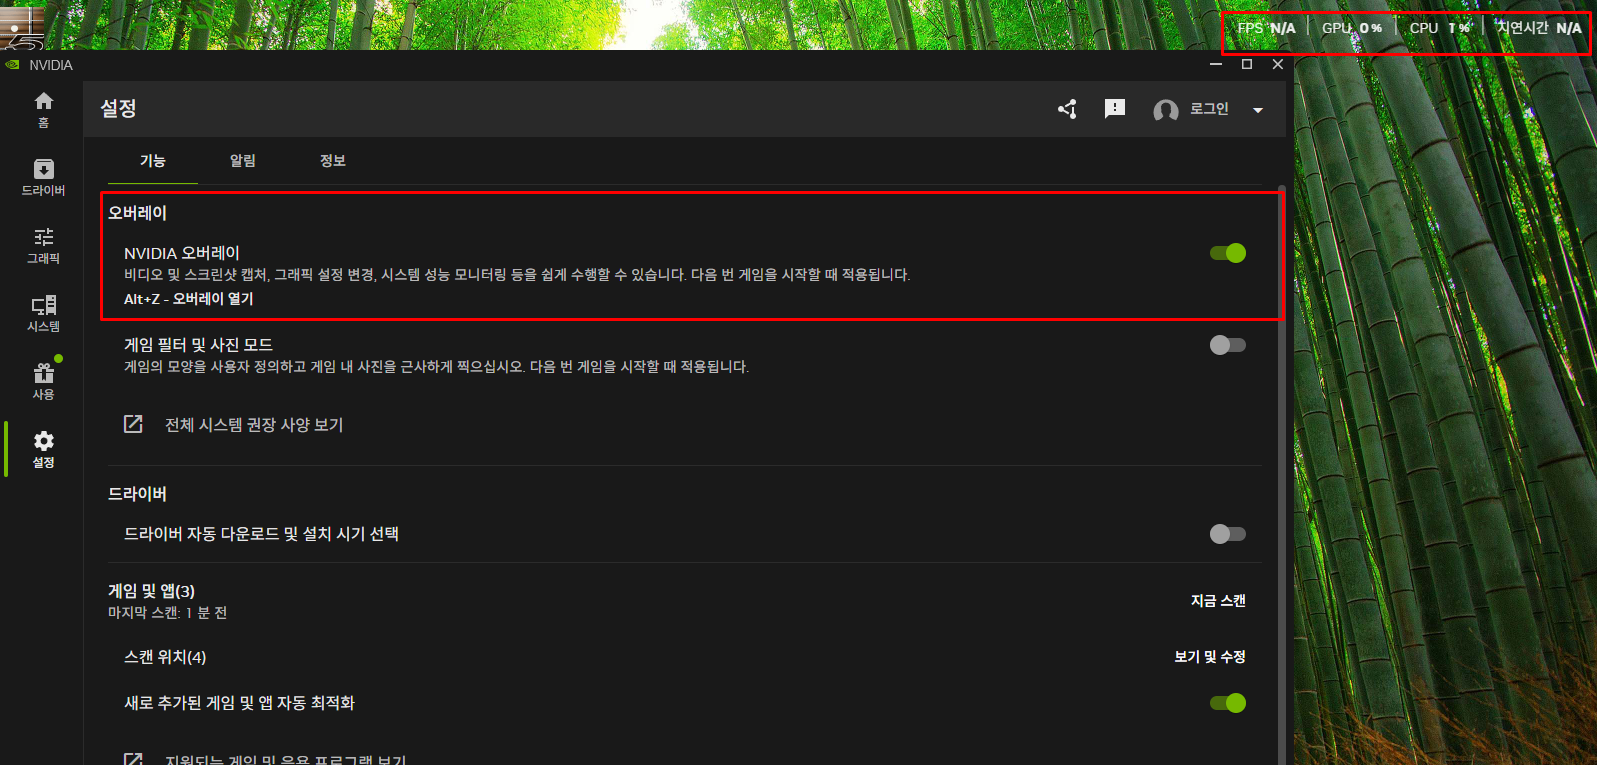Minimize the NVIDIA app window
This screenshot has height=765, width=1597.
(1216, 64)
